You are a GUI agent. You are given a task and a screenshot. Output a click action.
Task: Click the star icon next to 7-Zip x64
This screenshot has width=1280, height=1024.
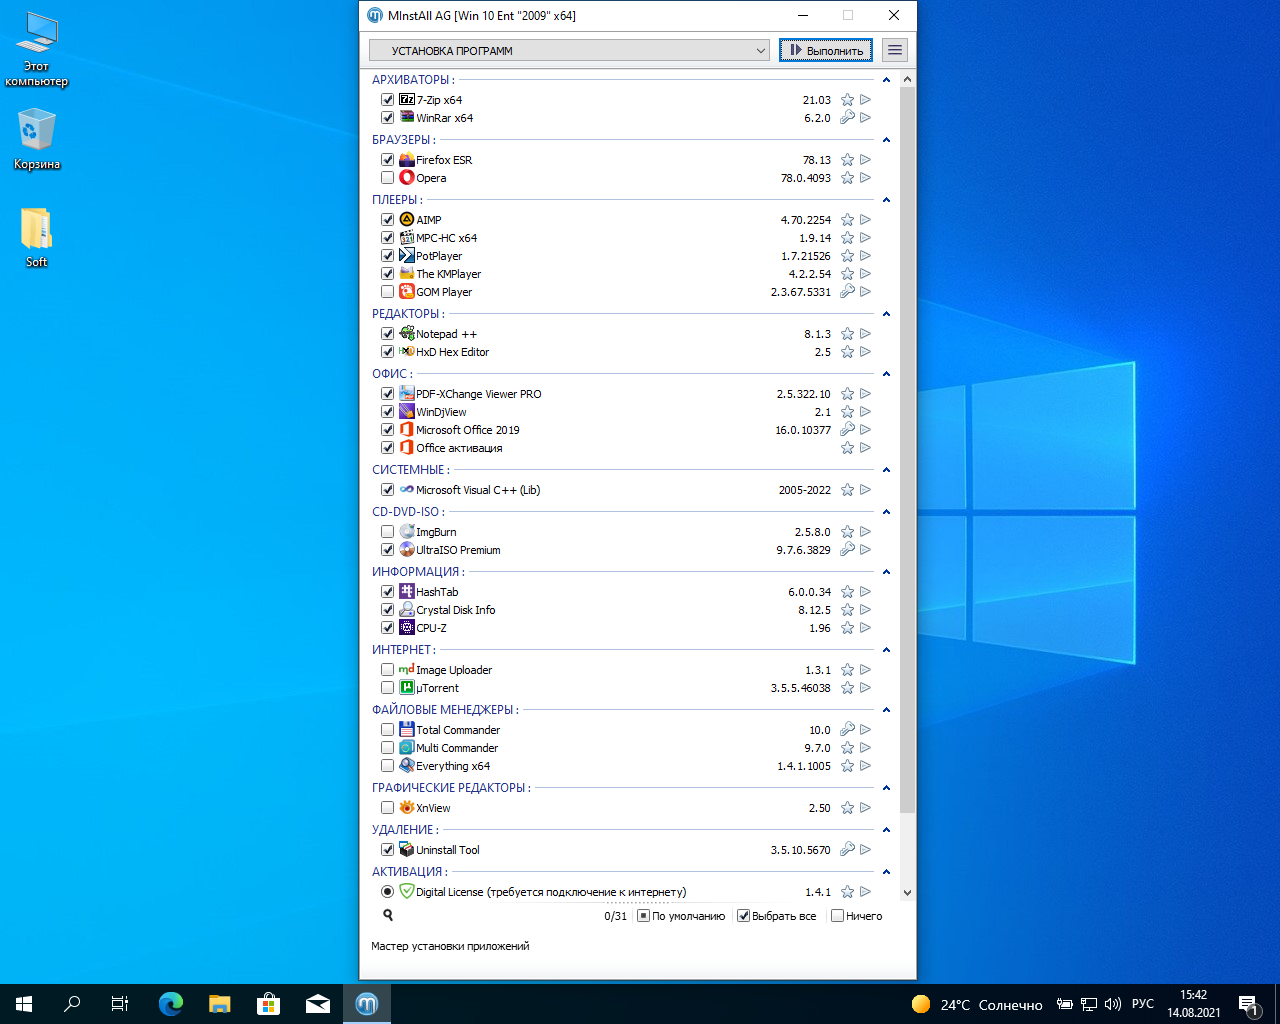[847, 100]
